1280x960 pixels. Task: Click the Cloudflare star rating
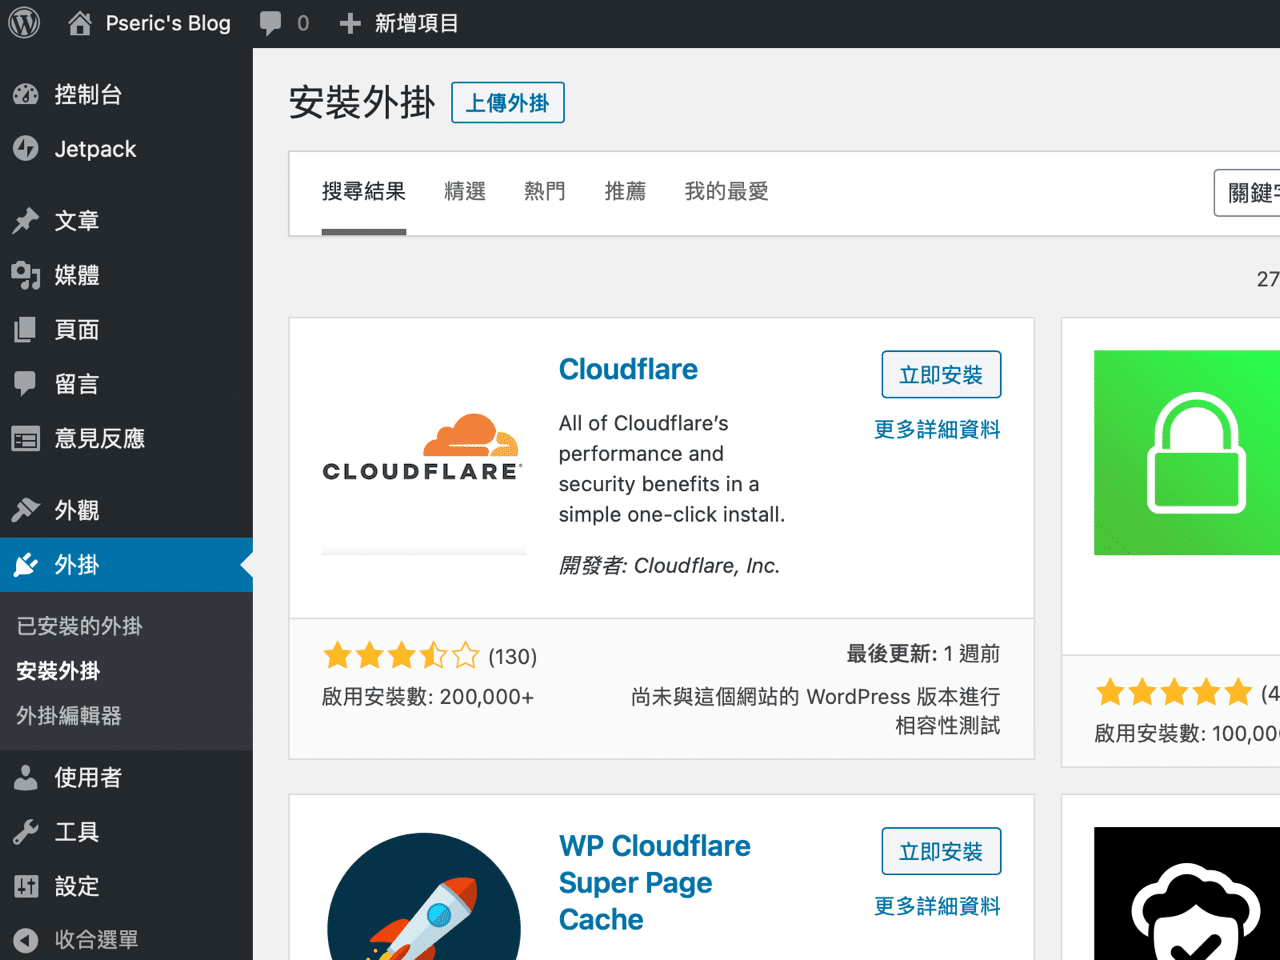coord(401,656)
